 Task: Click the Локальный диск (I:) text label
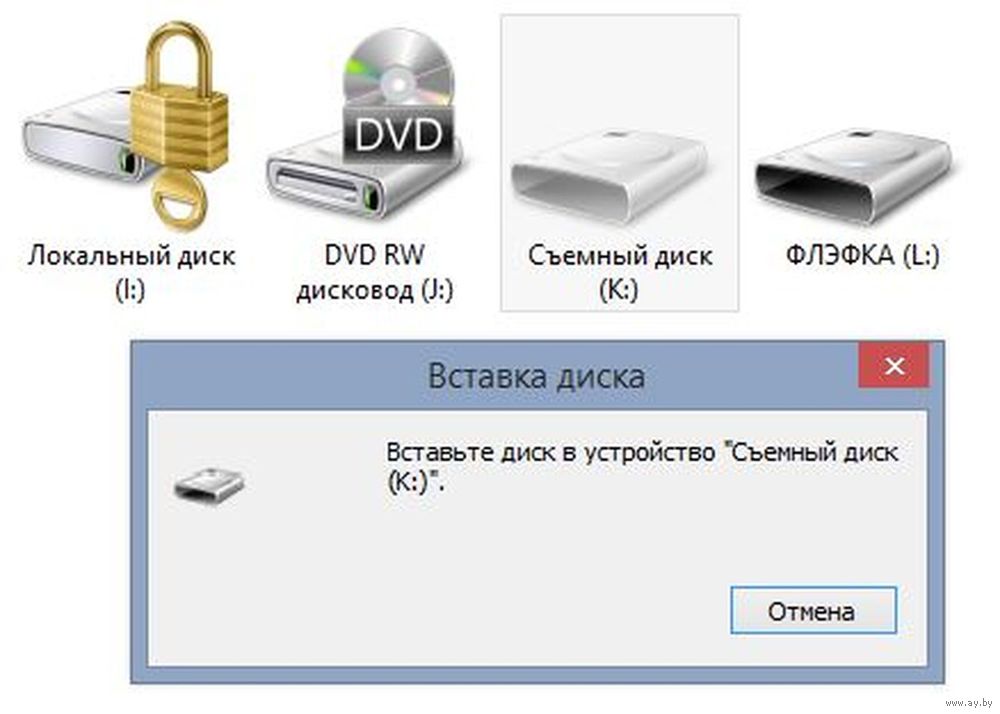click(131, 273)
